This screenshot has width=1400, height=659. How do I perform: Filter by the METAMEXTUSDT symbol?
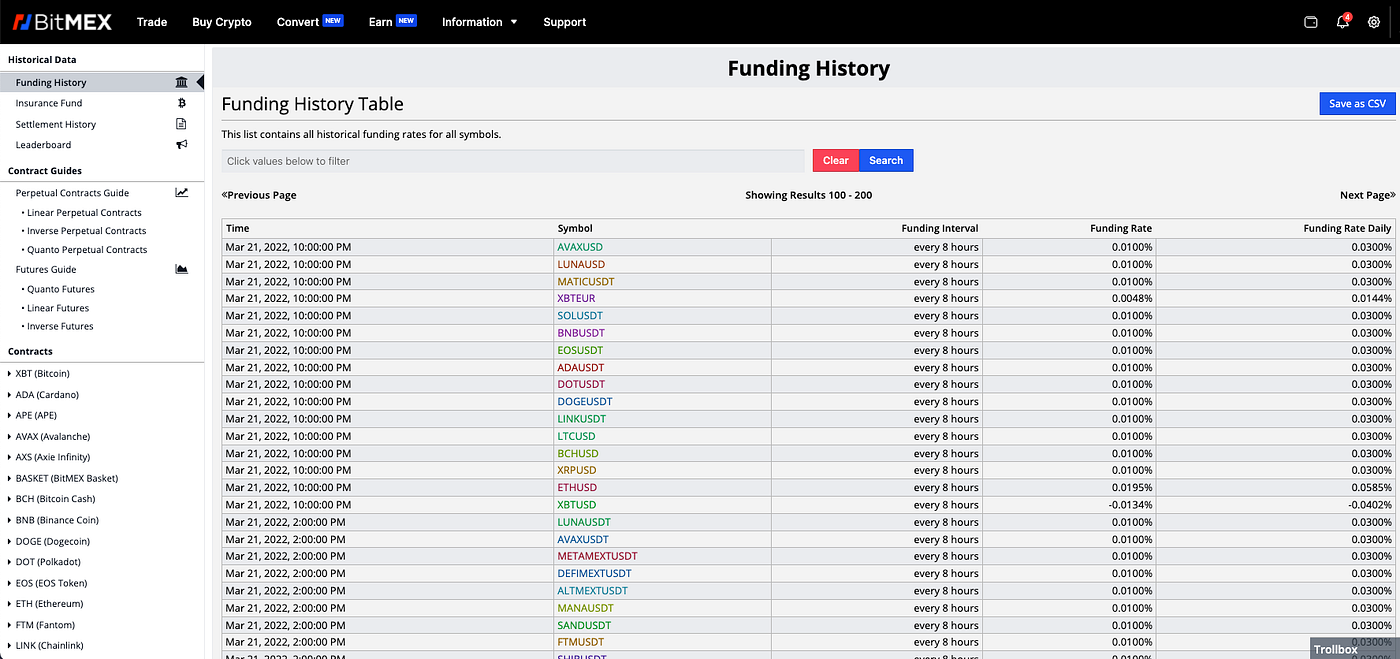(x=597, y=556)
